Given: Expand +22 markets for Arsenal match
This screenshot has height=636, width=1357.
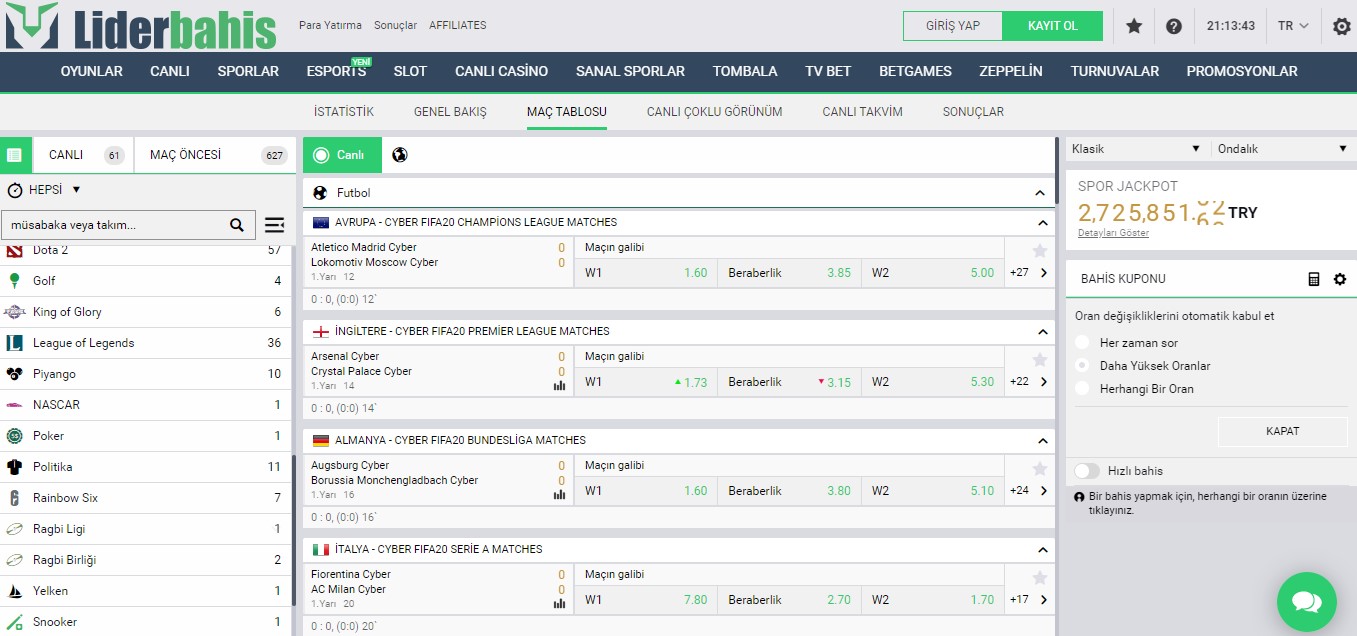Looking at the screenshot, I should (1029, 382).
